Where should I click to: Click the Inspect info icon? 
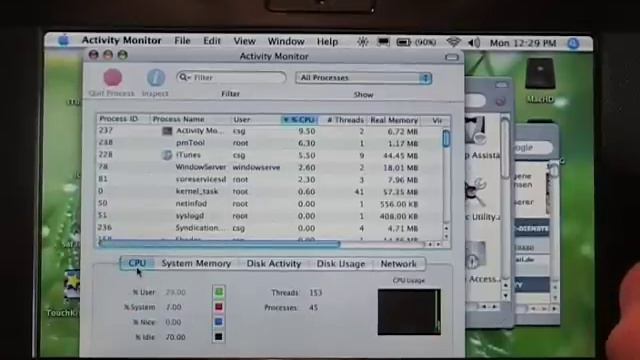156,78
